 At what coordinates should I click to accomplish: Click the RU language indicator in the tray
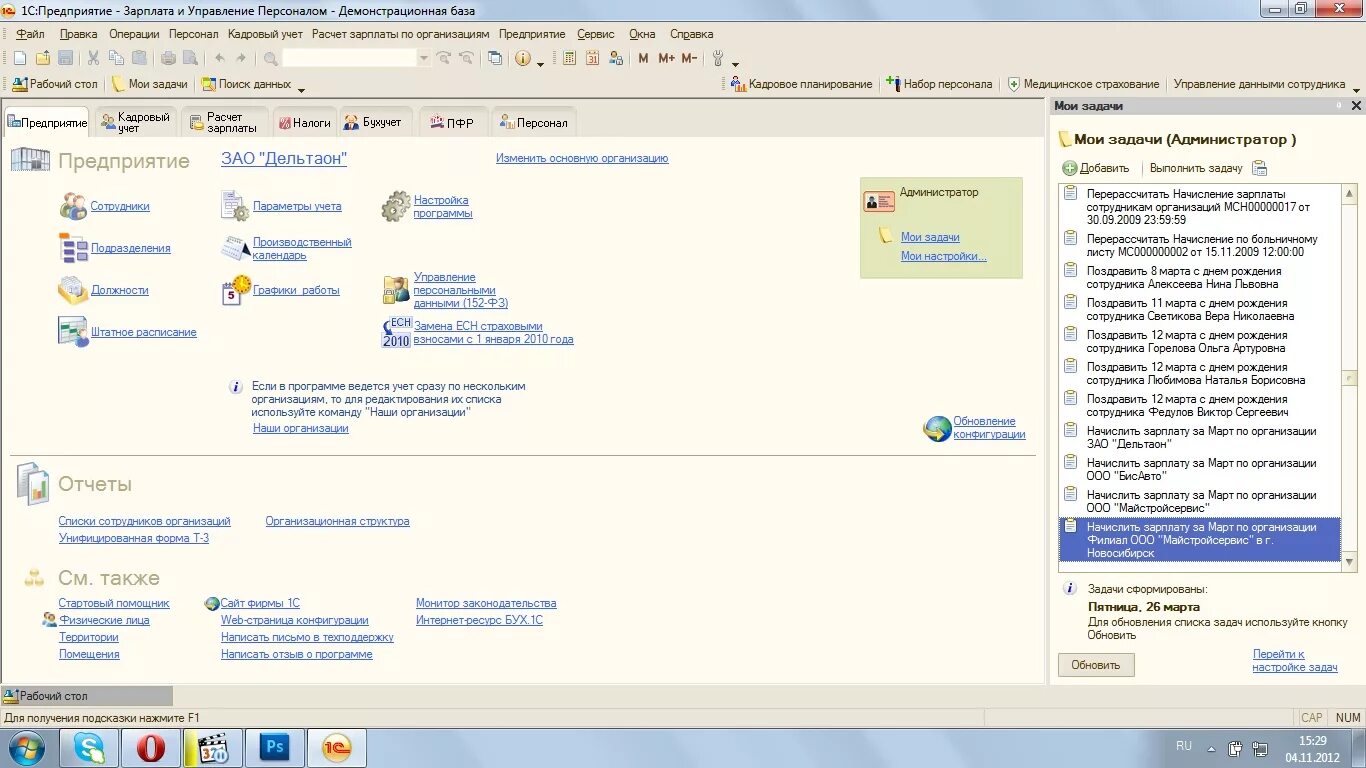tap(1183, 745)
